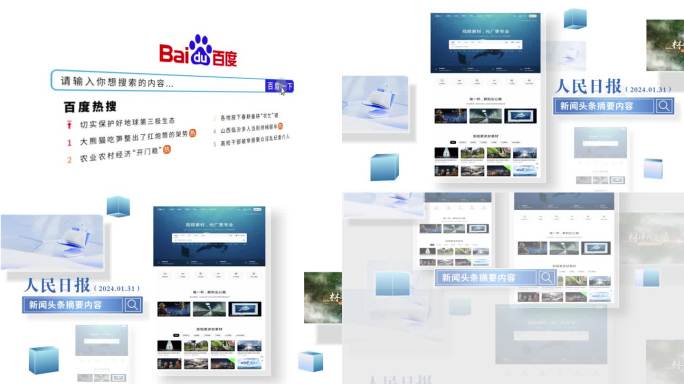Open hot search 大熊猫吃笋整出了扛炮筒的架势
684x384 pixels.
click(x=134, y=138)
